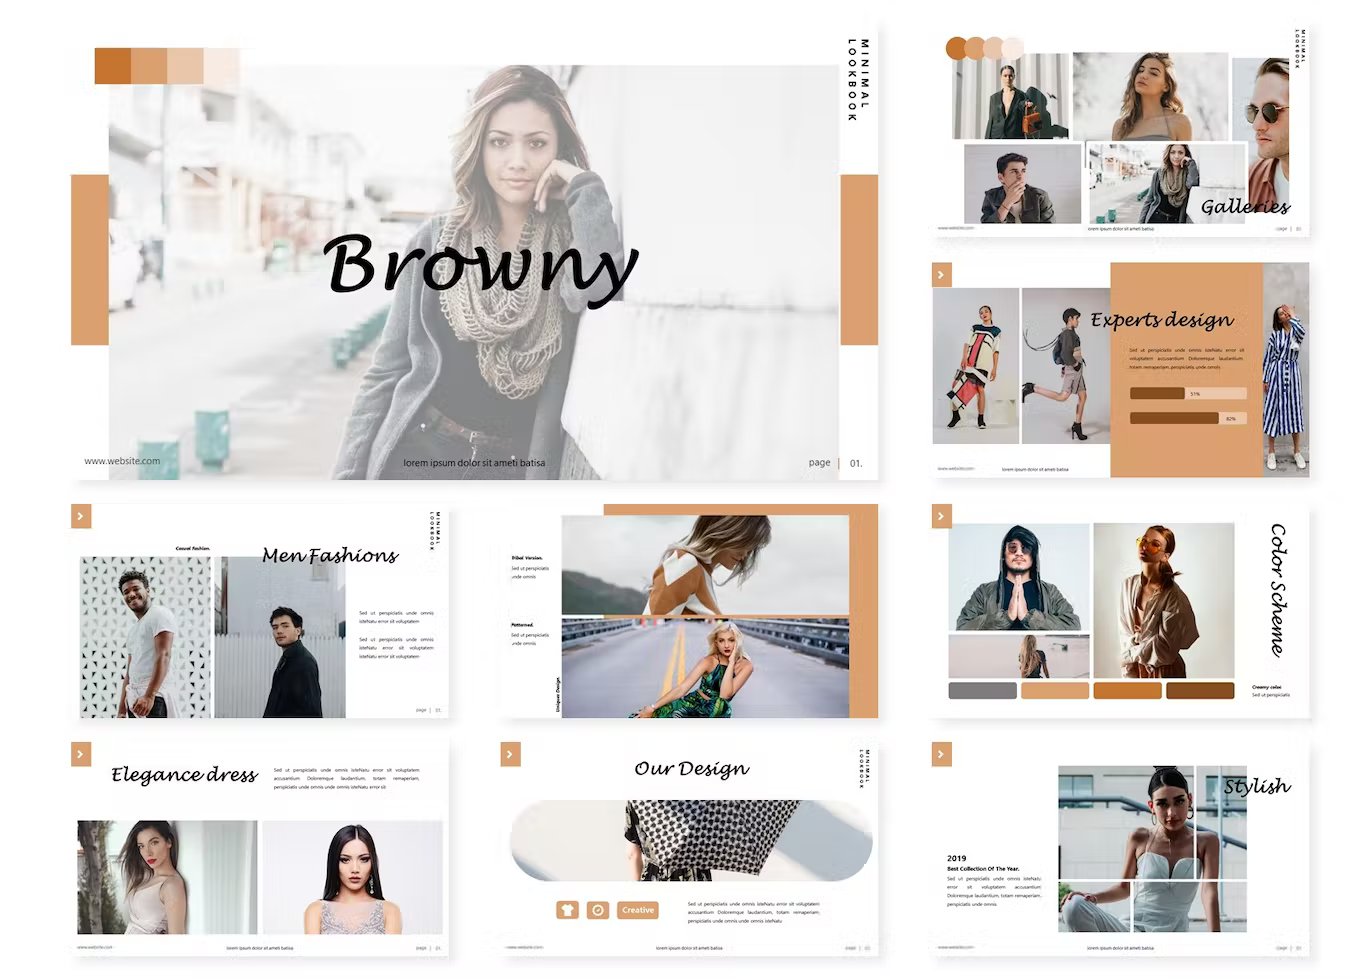
Task: Select the blonde woman sitting on road photo
Action: click(705, 668)
